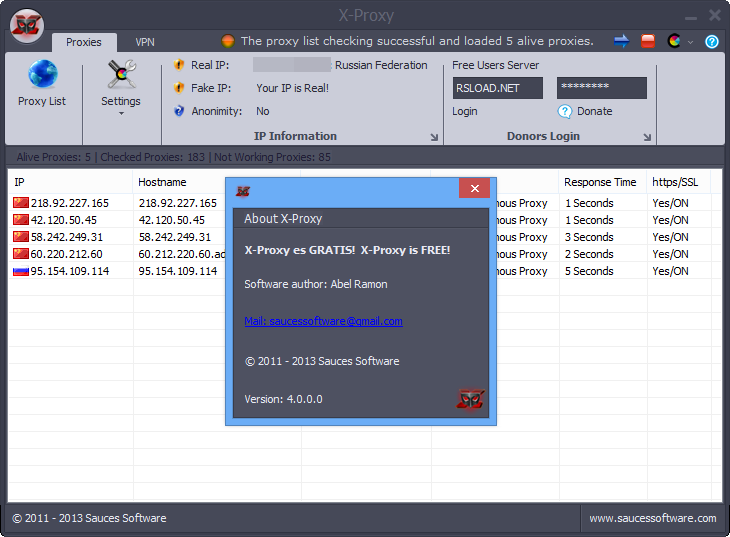Click the Version 4.0.0.0 text
The width and height of the screenshot is (730, 537).
pyautogui.click(x=283, y=399)
